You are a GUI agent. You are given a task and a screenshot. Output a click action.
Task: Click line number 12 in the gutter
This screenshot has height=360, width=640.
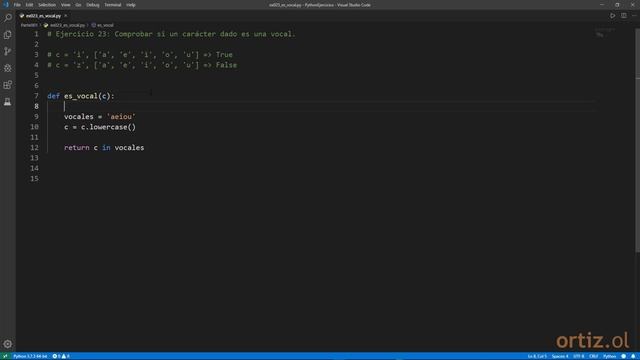pos(35,148)
